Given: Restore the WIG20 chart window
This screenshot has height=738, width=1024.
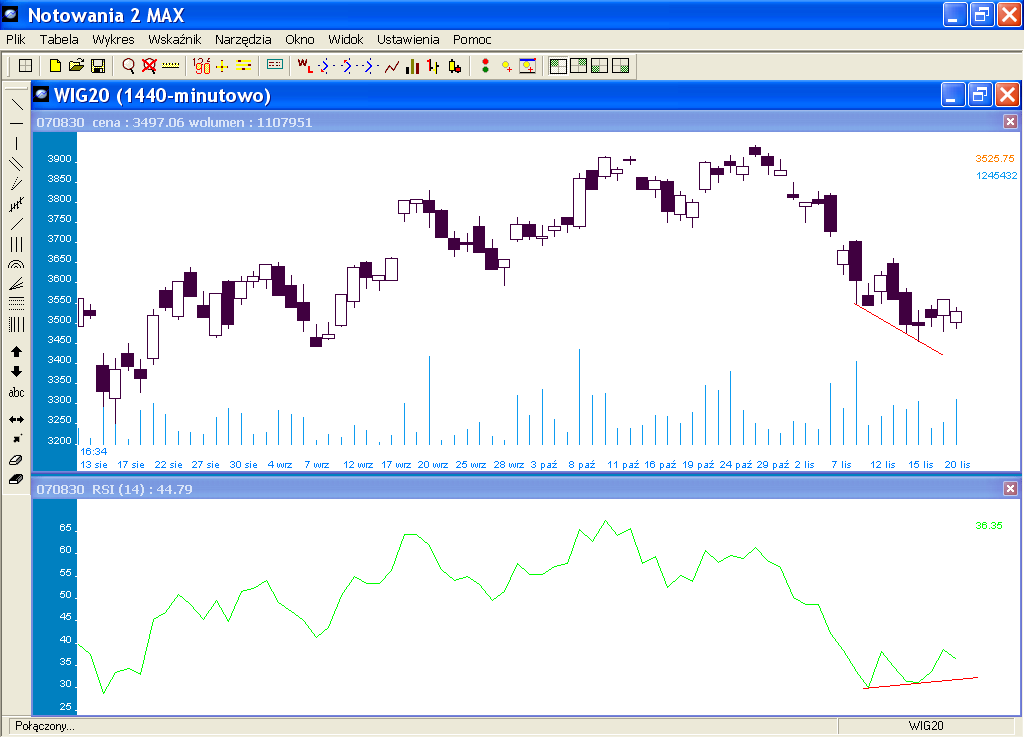Looking at the screenshot, I should pyautogui.click(x=980, y=95).
